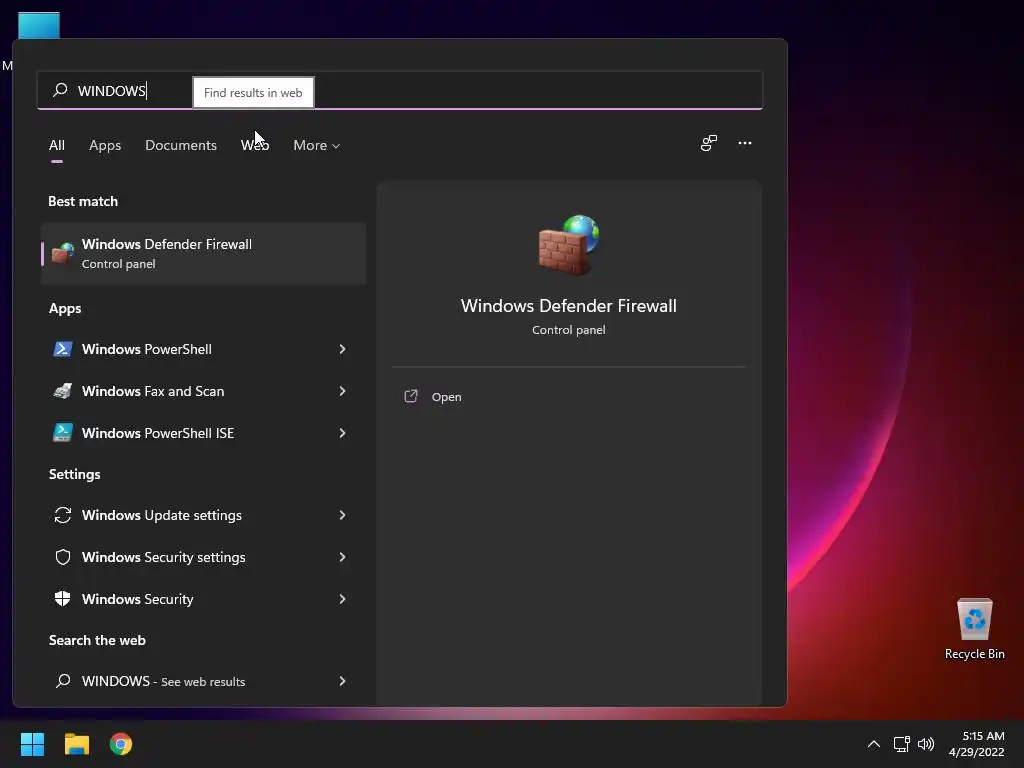Expand WINDOWS web results arrow

(x=342, y=681)
